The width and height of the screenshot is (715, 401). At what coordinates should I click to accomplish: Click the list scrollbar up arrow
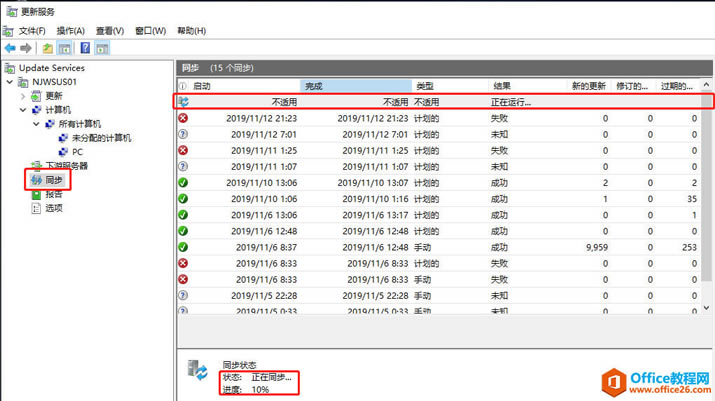[x=706, y=85]
